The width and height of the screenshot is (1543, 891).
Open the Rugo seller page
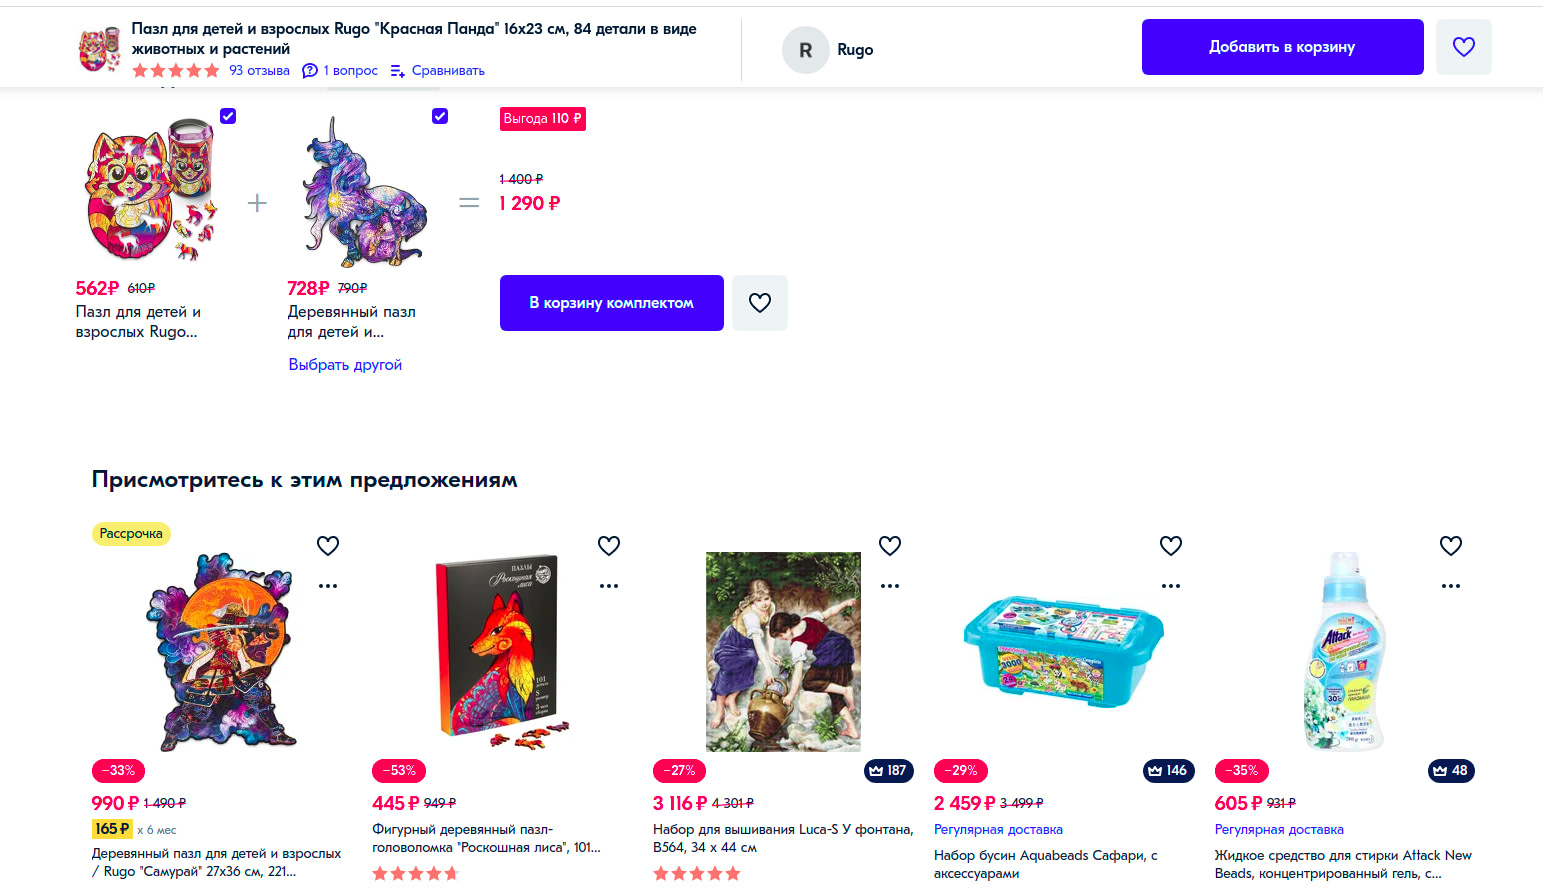[x=854, y=50]
